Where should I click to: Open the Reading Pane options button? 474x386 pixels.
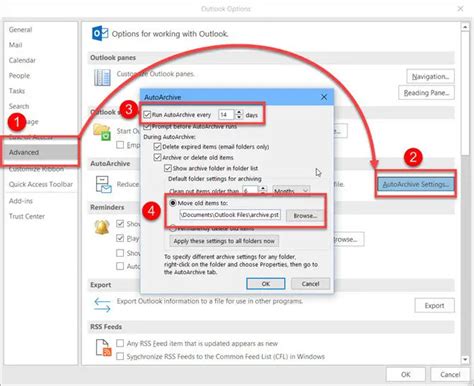[426, 93]
